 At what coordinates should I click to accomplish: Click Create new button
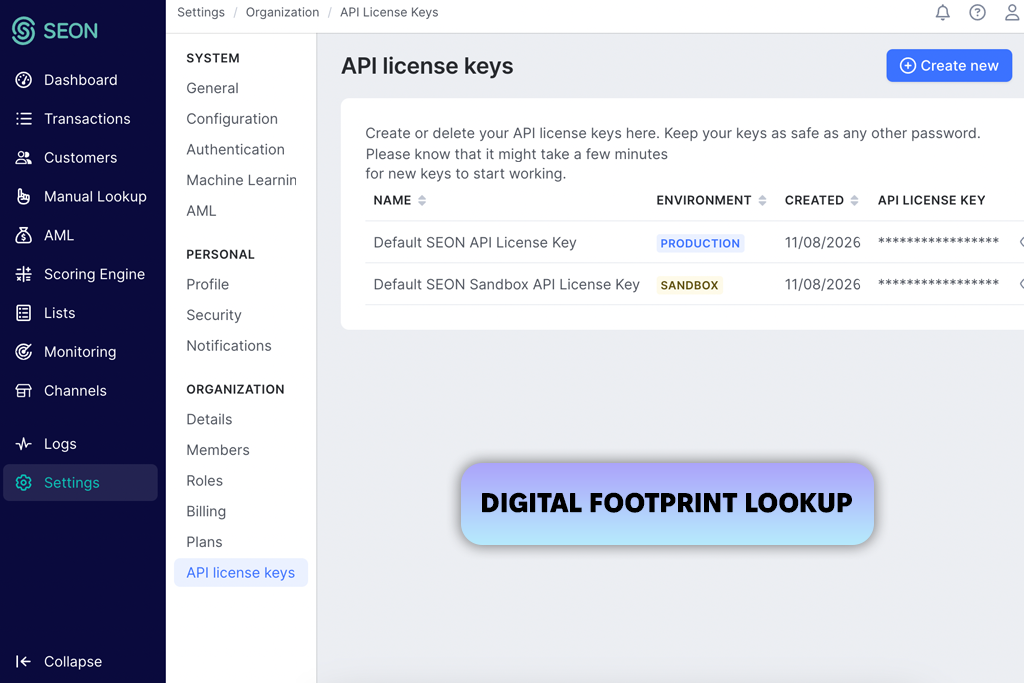949,65
